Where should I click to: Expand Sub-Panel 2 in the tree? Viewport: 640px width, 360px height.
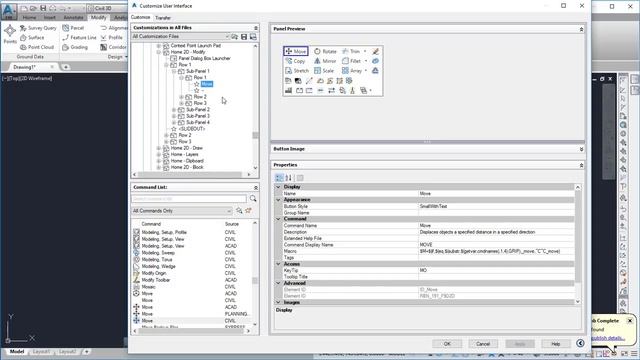174,110
